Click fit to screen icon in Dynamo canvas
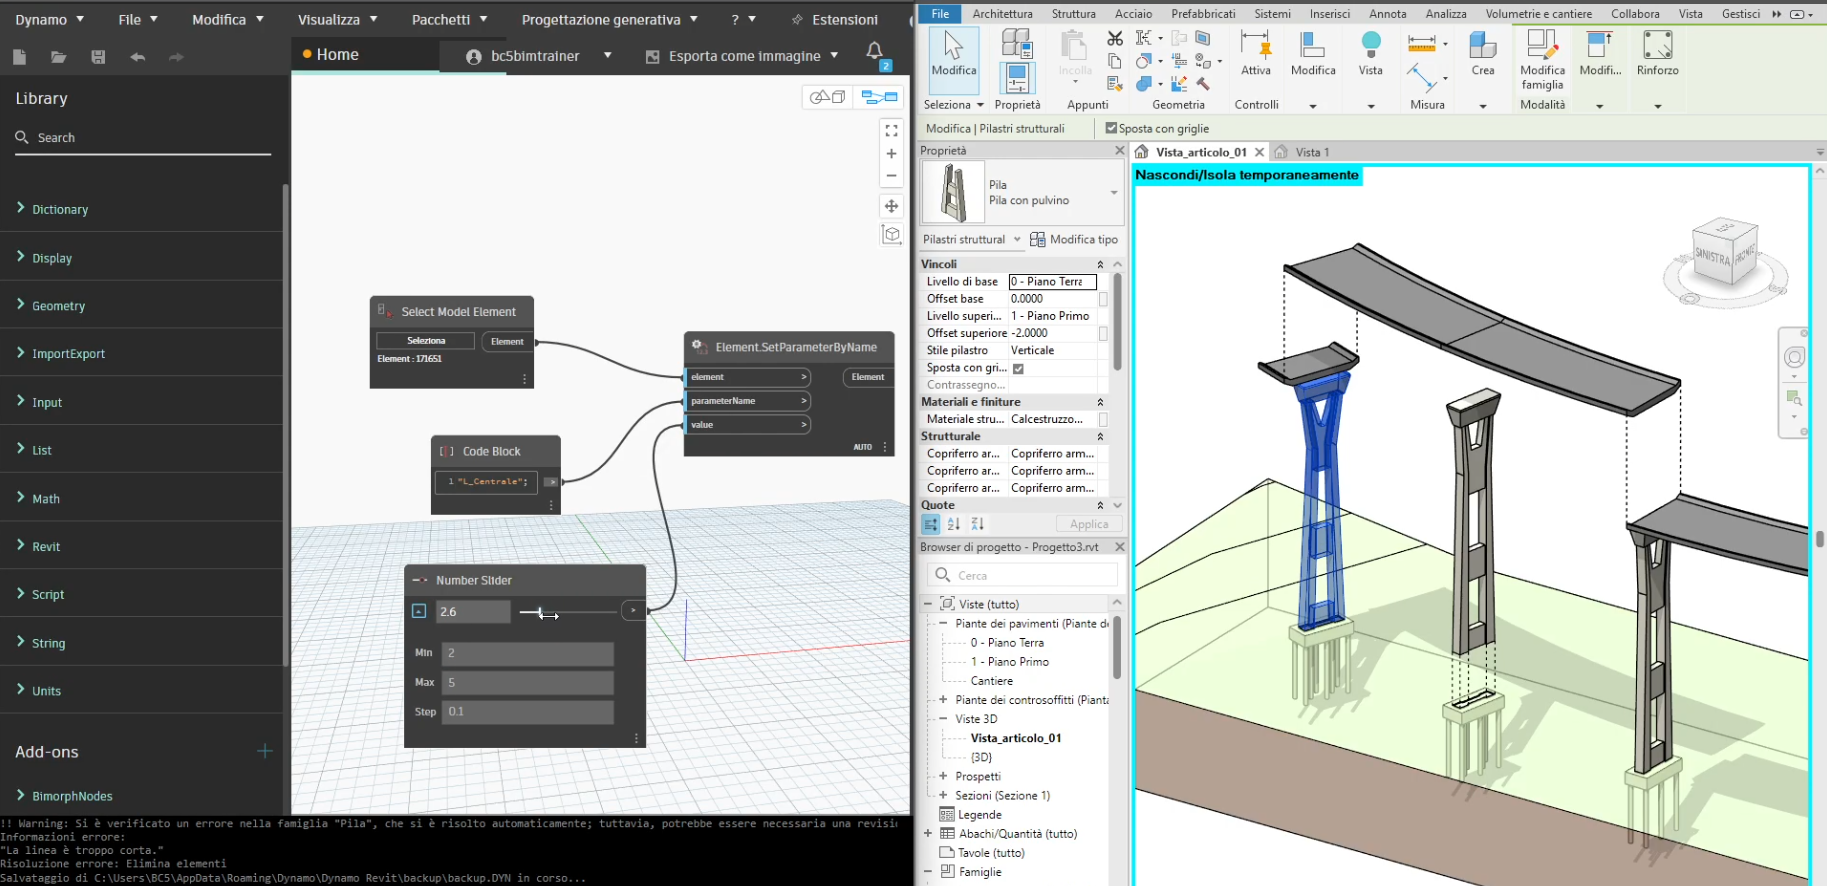The image size is (1827, 886). [x=891, y=131]
